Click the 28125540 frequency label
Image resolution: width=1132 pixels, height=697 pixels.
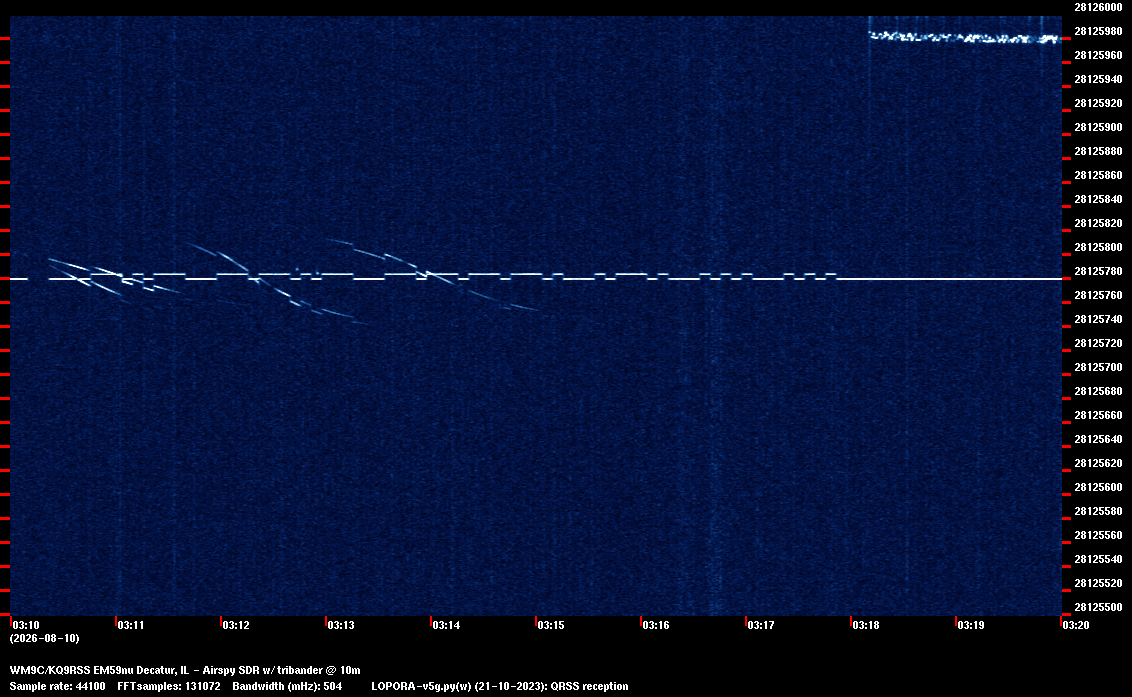[x=1098, y=558]
